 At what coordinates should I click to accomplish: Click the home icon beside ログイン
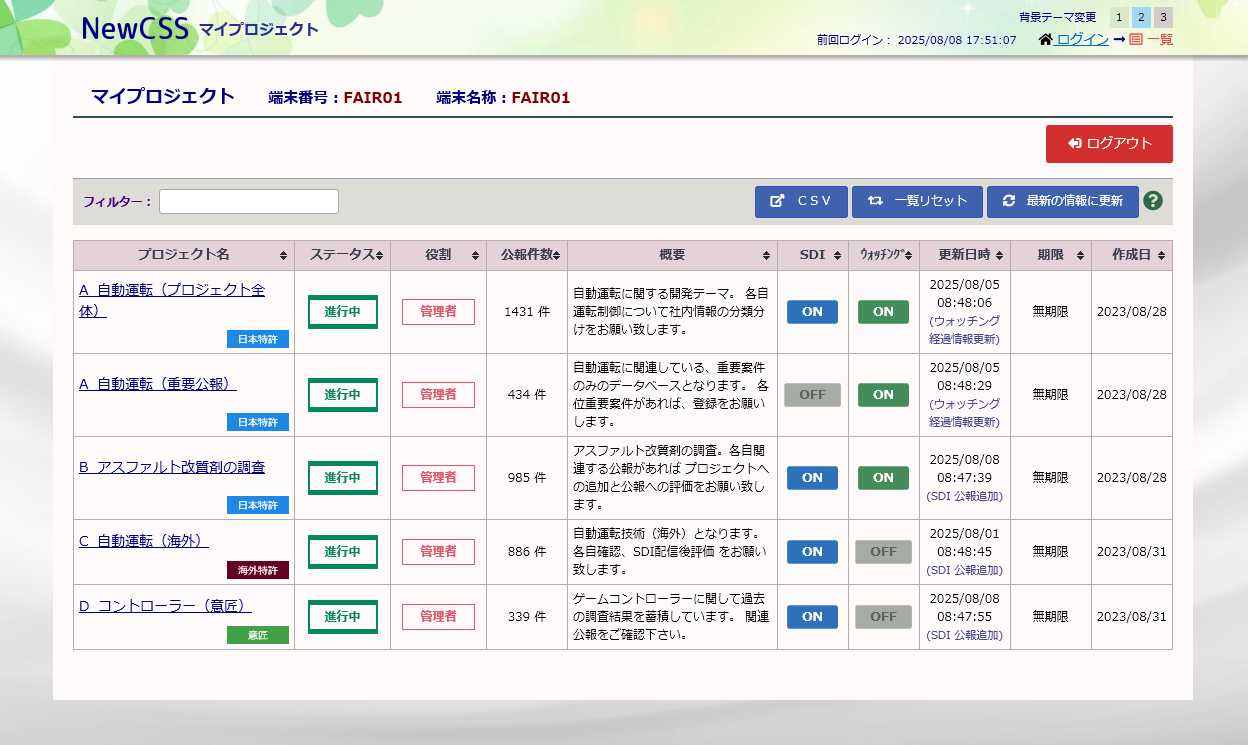click(x=1046, y=39)
